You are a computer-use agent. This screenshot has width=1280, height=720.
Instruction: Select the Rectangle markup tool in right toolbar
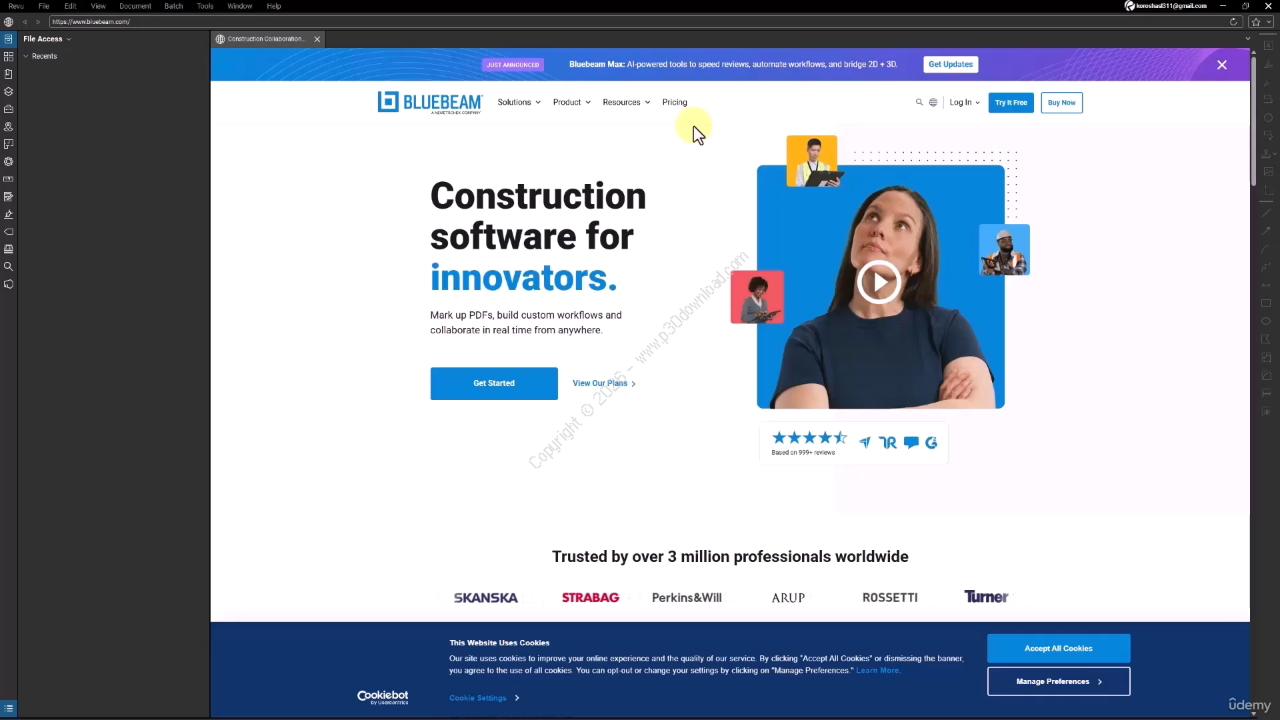click(x=1266, y=302)
